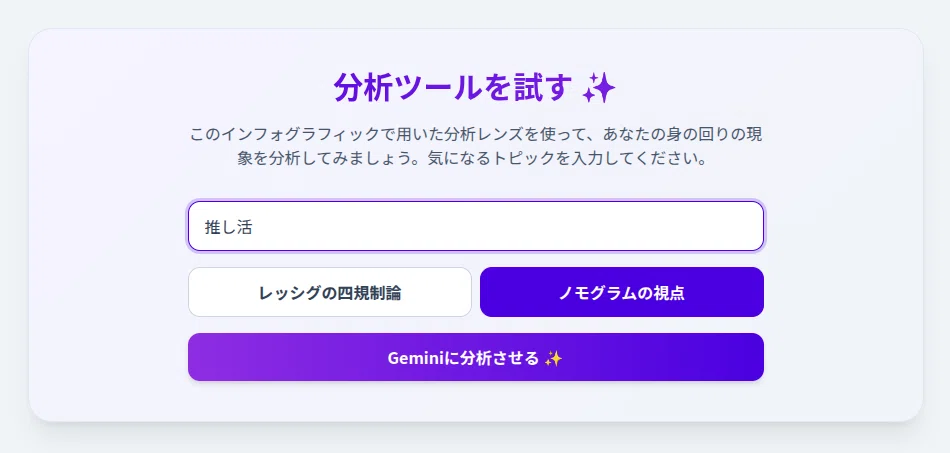Select the ノモグラムの視点 lens option
This screenshot has width=950, height=453.
(622, 292)
